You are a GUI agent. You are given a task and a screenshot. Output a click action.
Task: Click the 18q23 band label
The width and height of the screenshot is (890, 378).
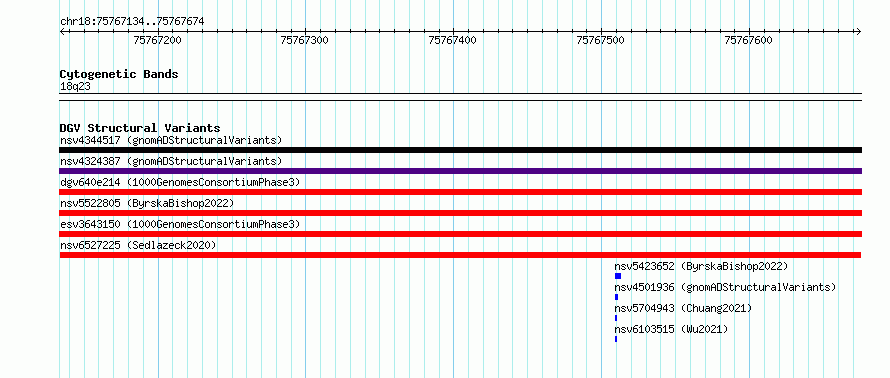(75, 87)
